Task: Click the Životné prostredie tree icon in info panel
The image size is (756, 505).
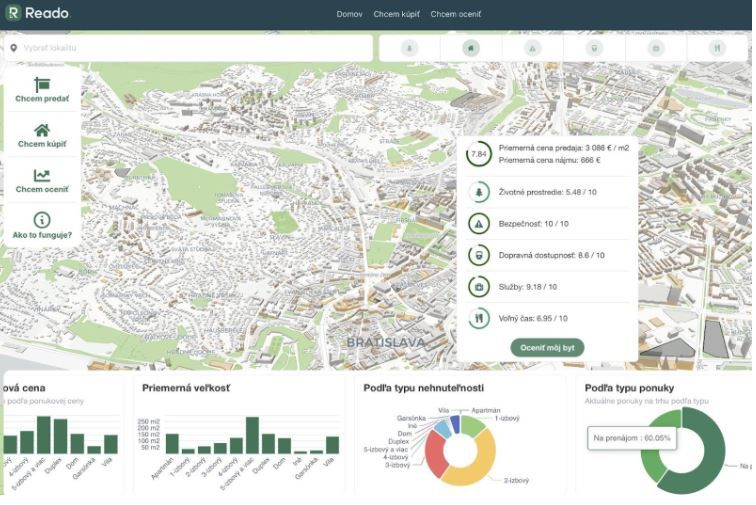Action: point(479,192)
